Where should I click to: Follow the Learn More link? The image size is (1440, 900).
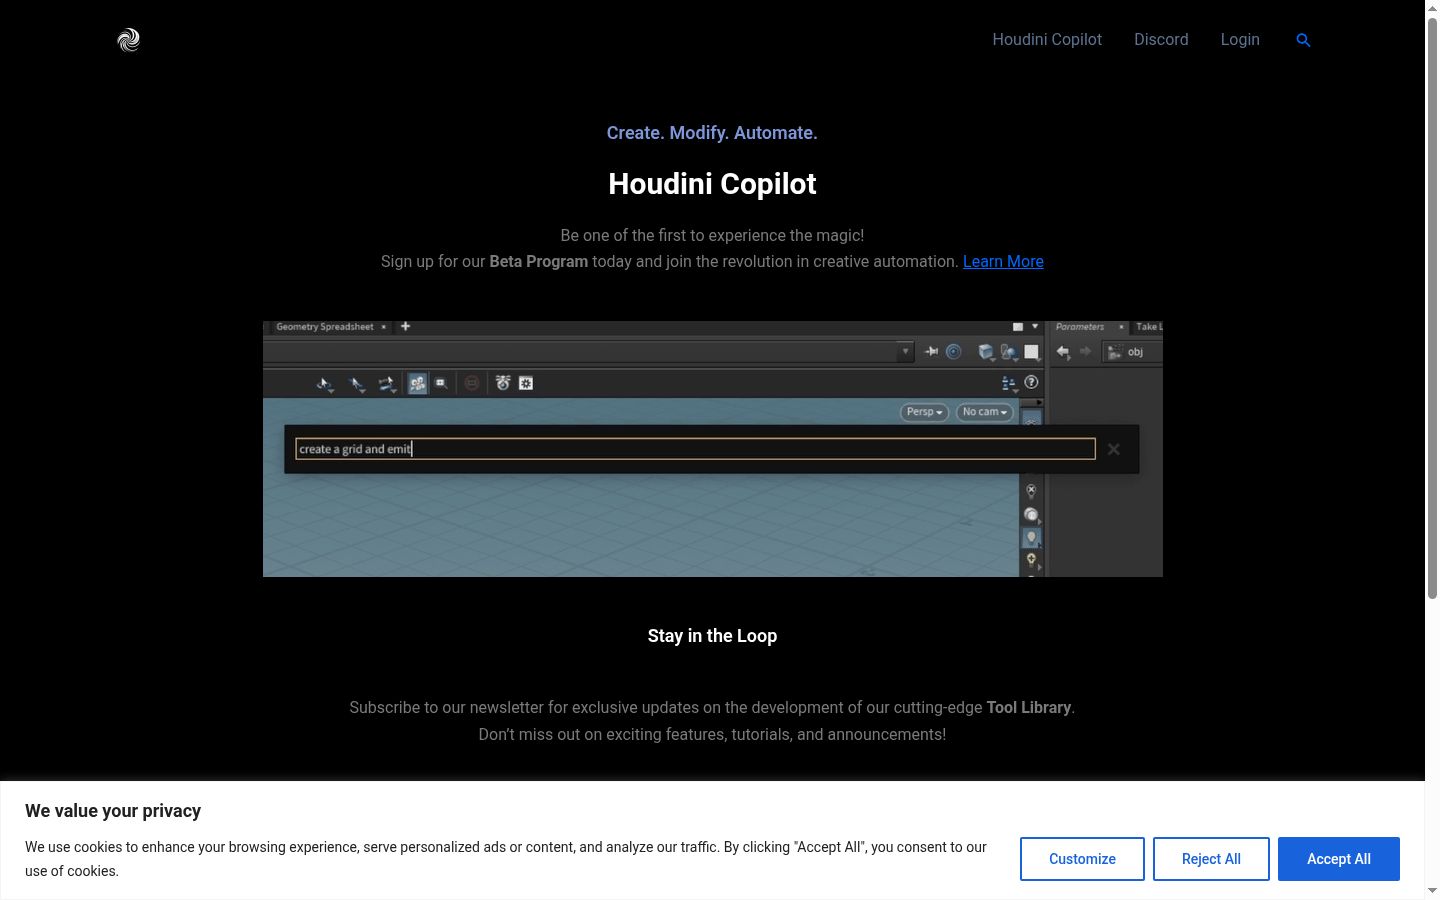(x=1003, y=261)
